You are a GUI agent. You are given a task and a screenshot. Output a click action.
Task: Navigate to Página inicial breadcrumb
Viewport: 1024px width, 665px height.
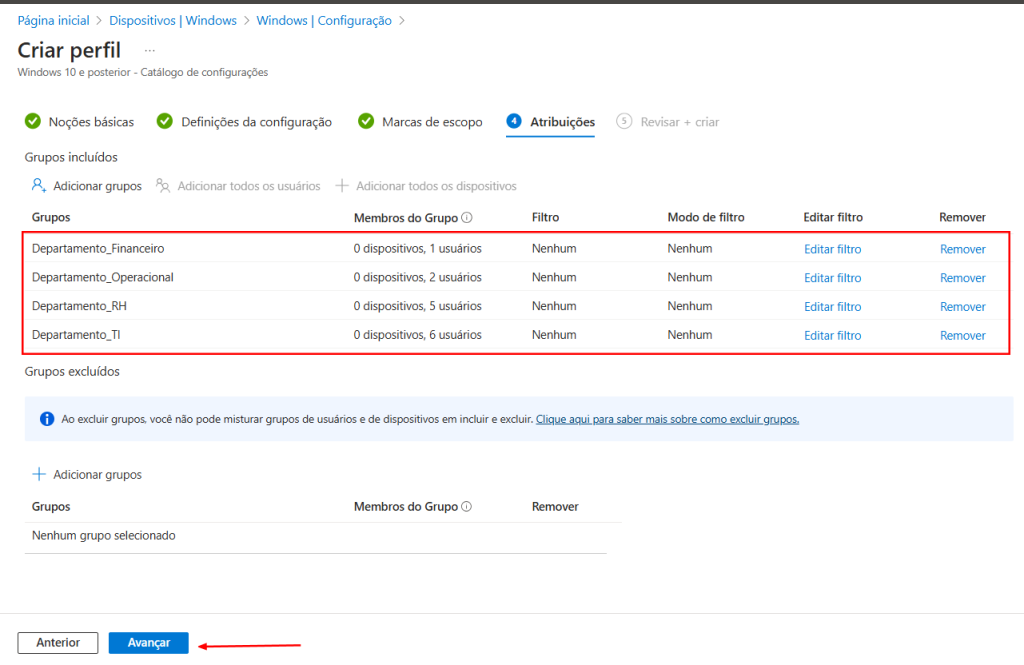point(53,19)
